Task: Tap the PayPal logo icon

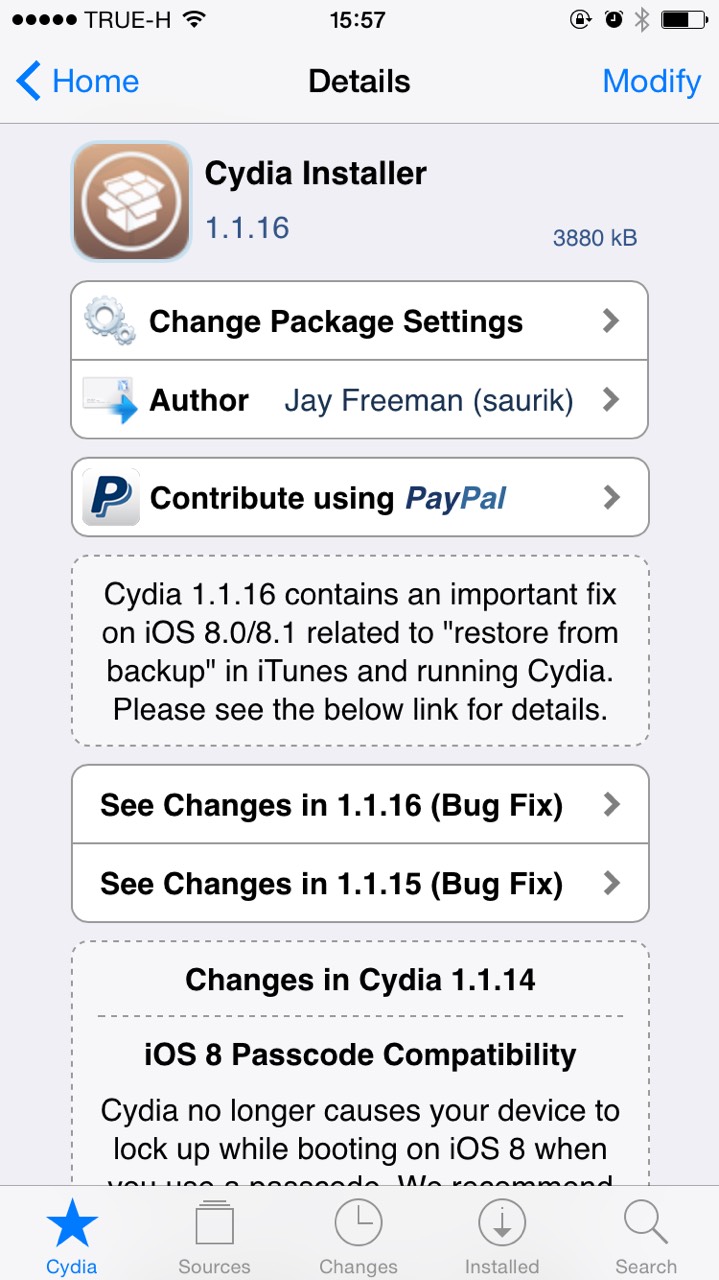Action: [x=110, y=497]
